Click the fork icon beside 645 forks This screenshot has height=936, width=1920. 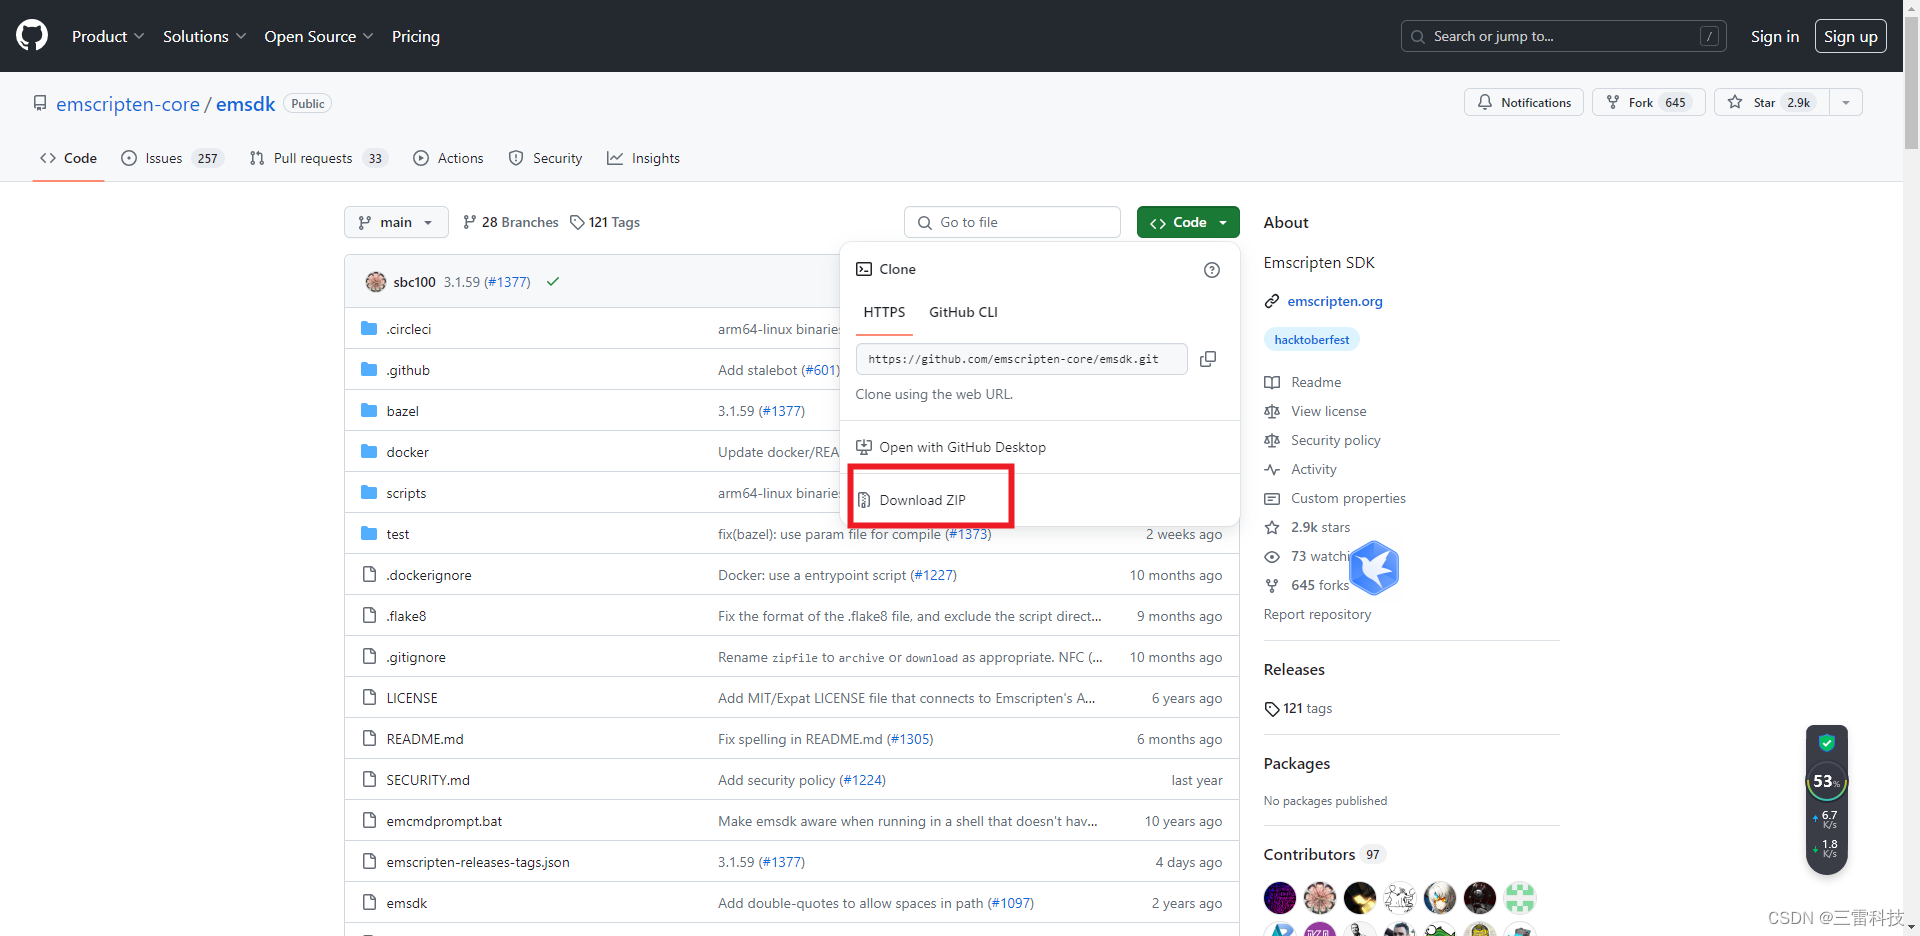1272,585
